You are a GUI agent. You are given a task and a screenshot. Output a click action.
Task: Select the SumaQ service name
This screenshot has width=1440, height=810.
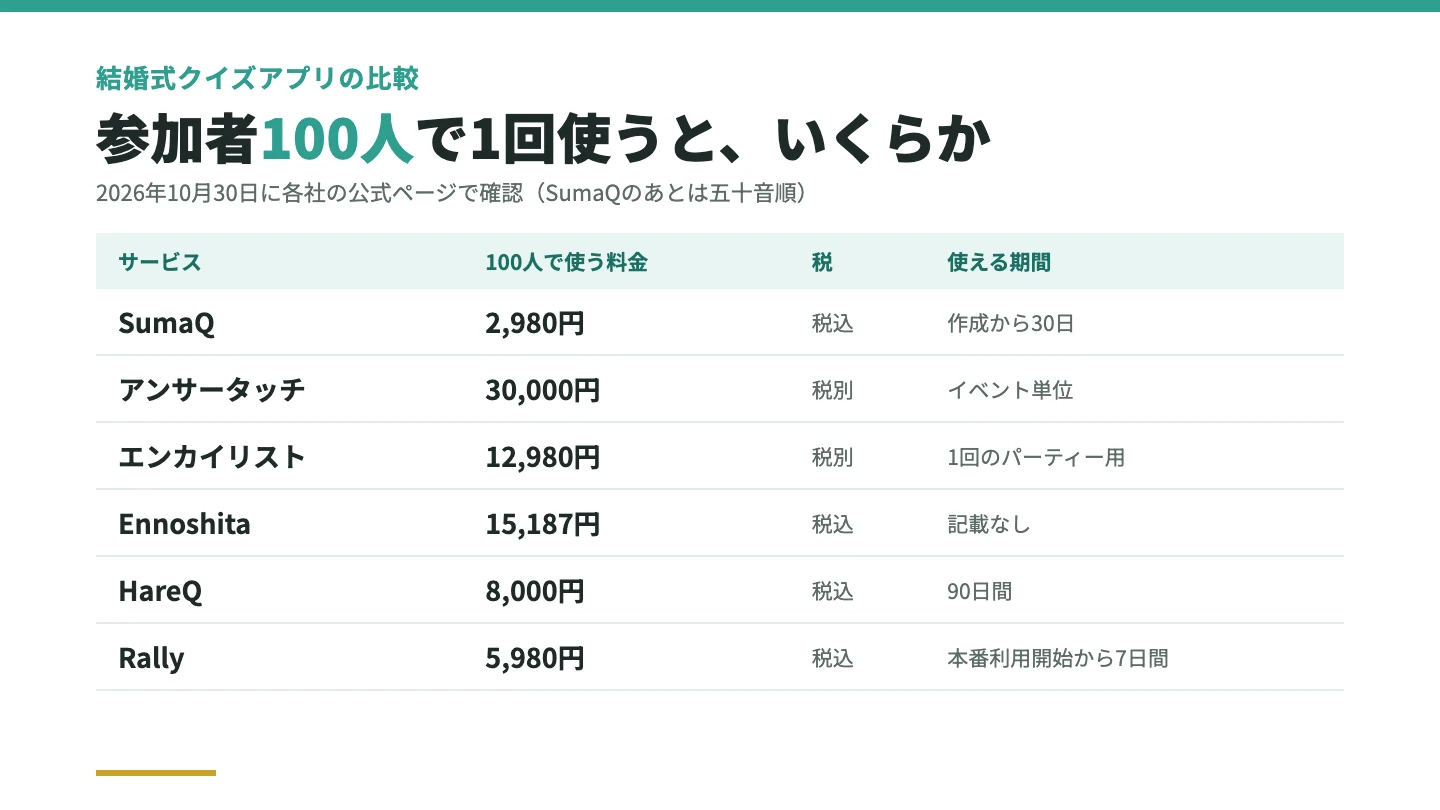tap(166, 323)
